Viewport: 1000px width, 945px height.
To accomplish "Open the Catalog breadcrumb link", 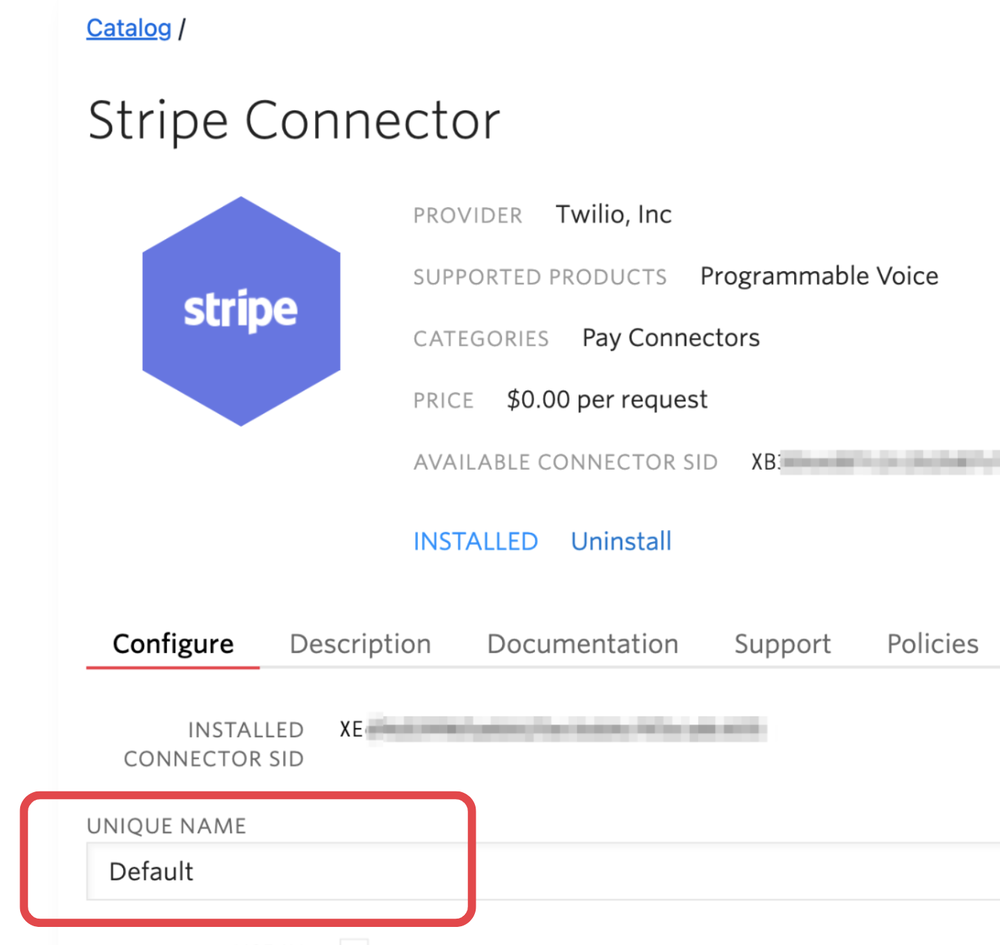I will click(x=128, y=28).
